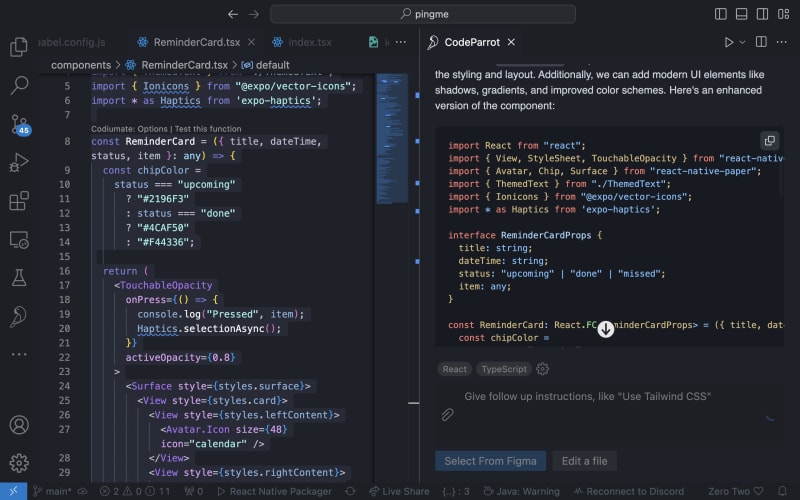The width and height of the screenshot is (800, 500).
Task: Open the Manage gear menu
Action: point(19,463)
